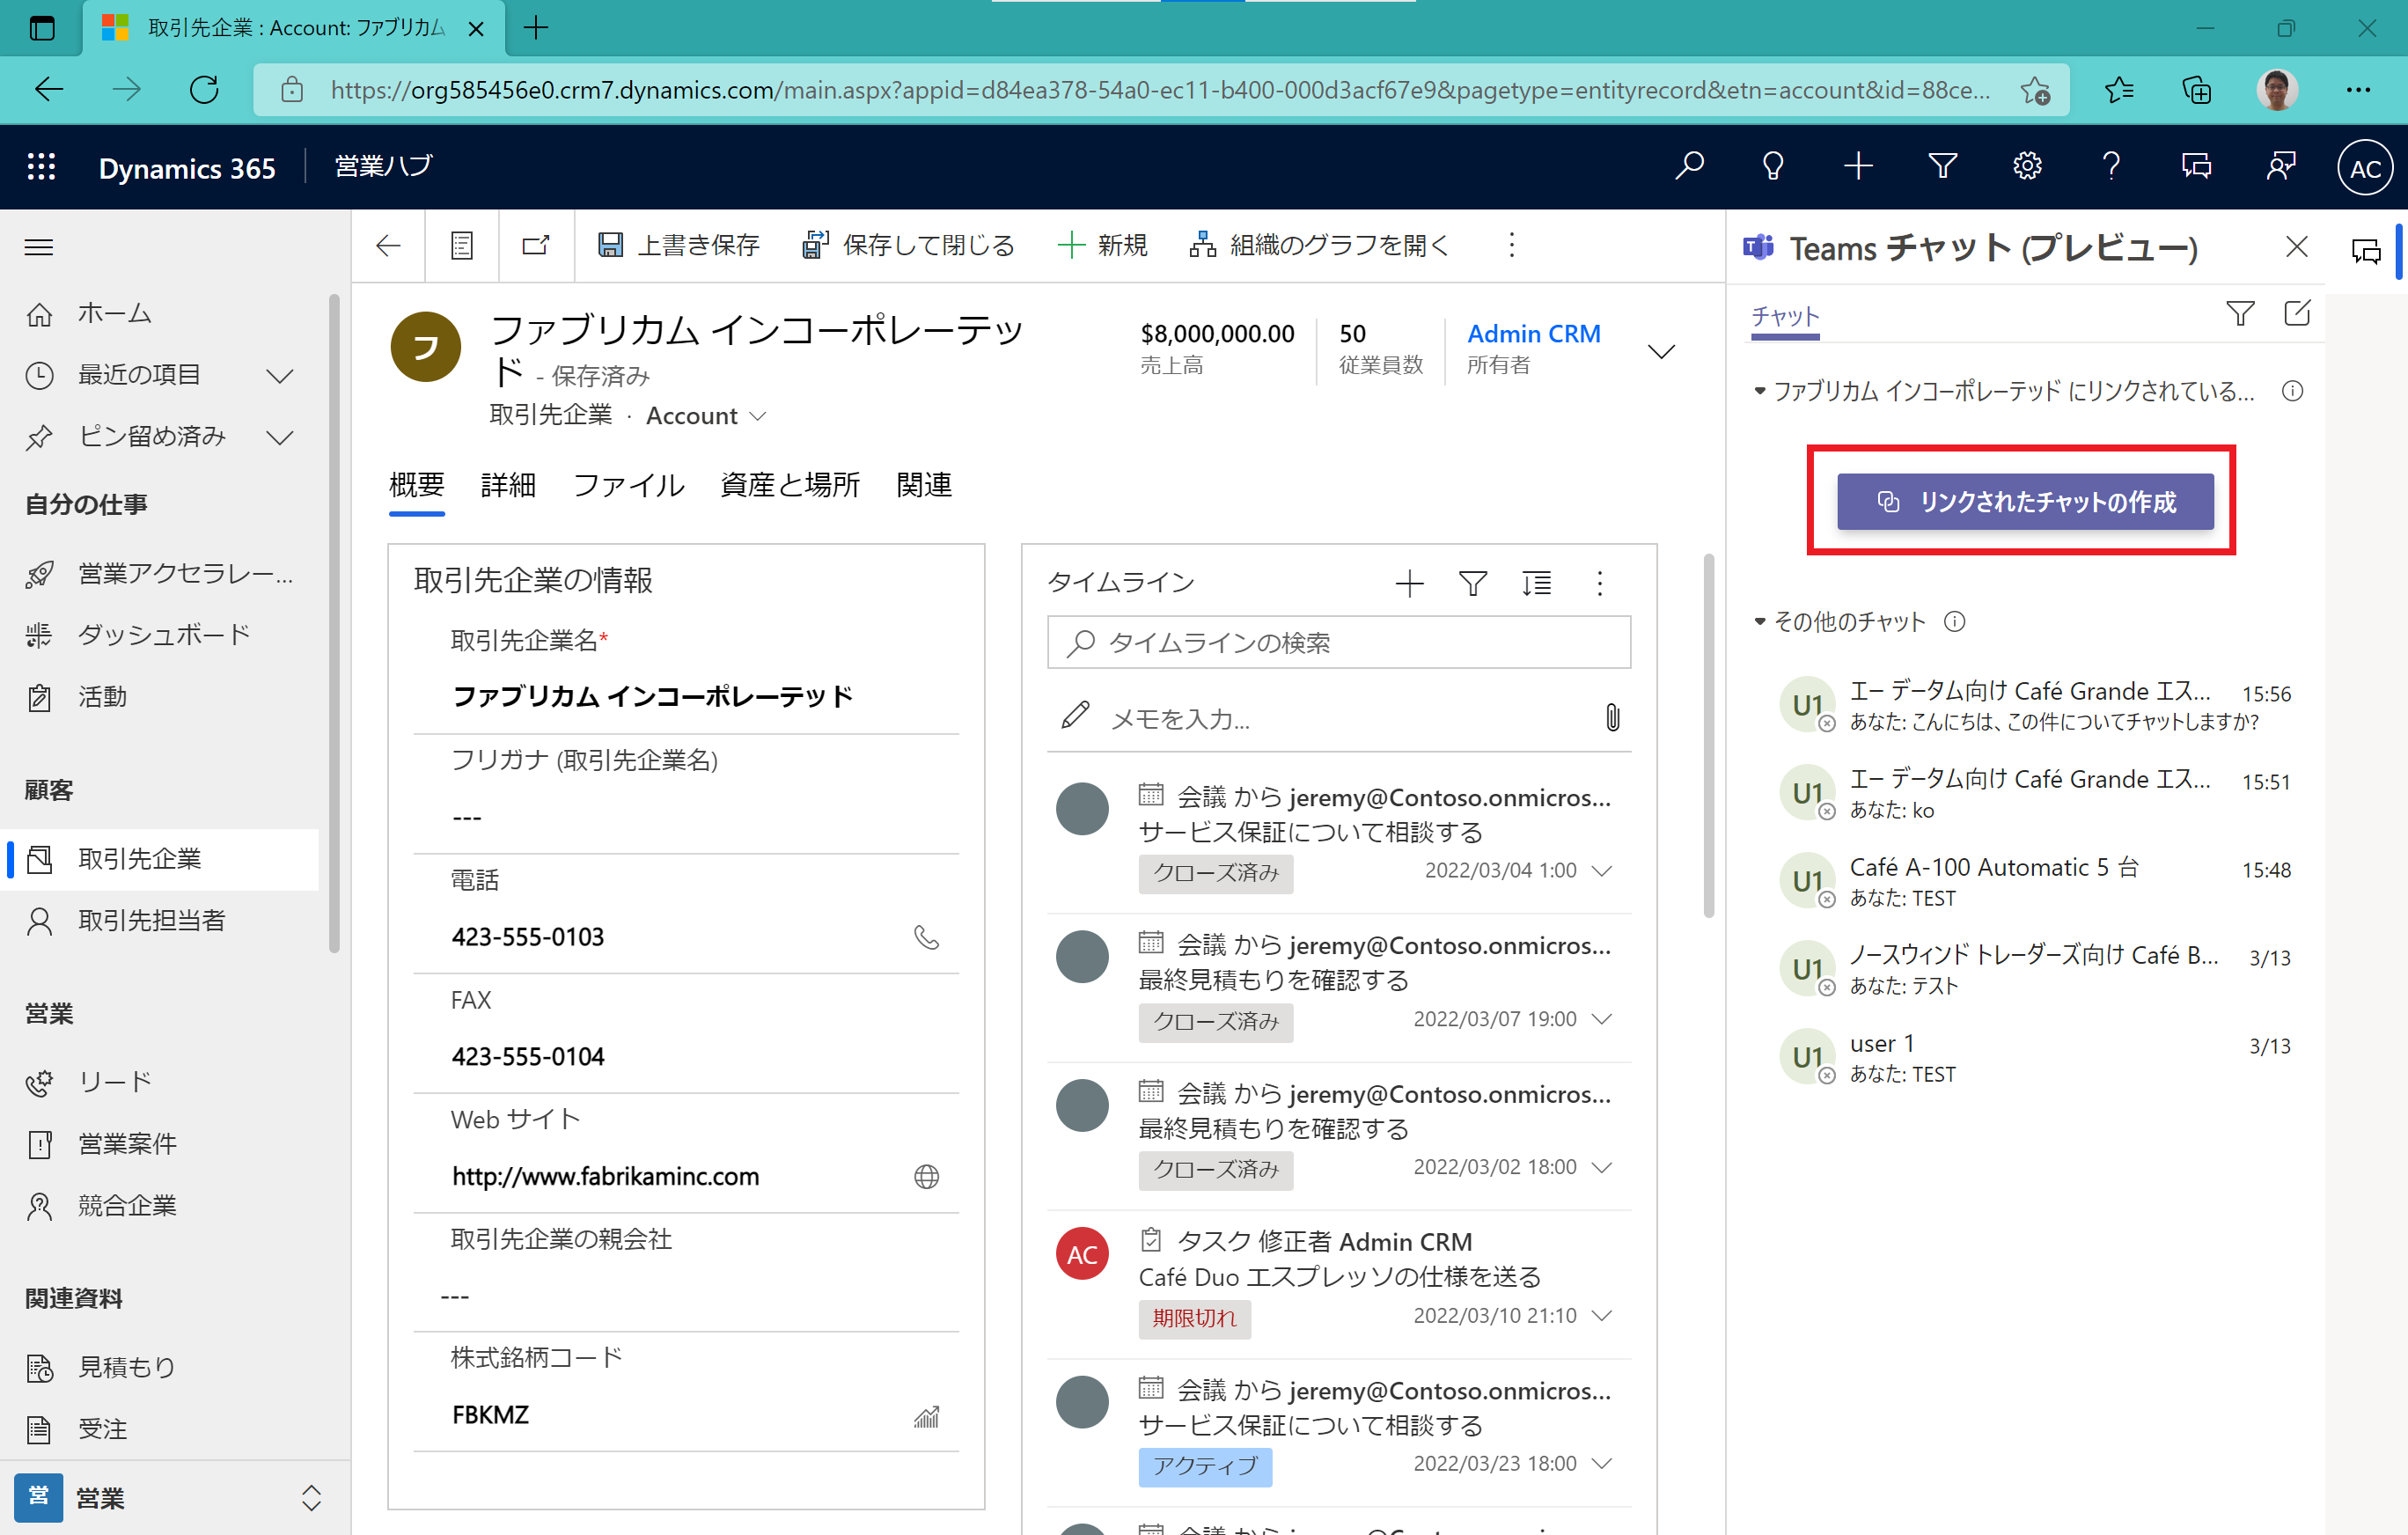Click the timeline expand all records icon
Screen dimensions: 2408x1535
point(1537,583)
